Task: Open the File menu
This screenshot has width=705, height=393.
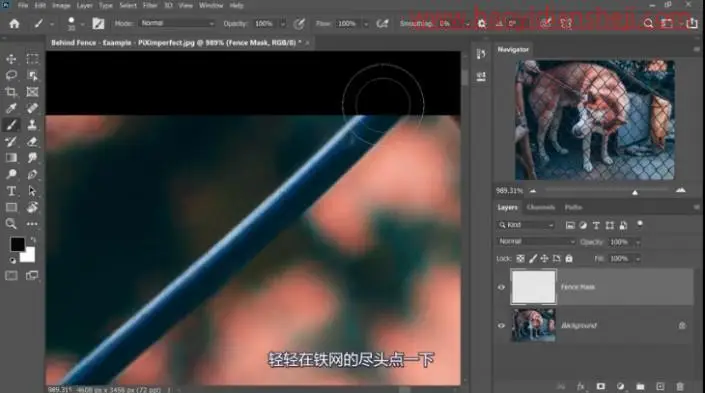Action: click(23, 5)
